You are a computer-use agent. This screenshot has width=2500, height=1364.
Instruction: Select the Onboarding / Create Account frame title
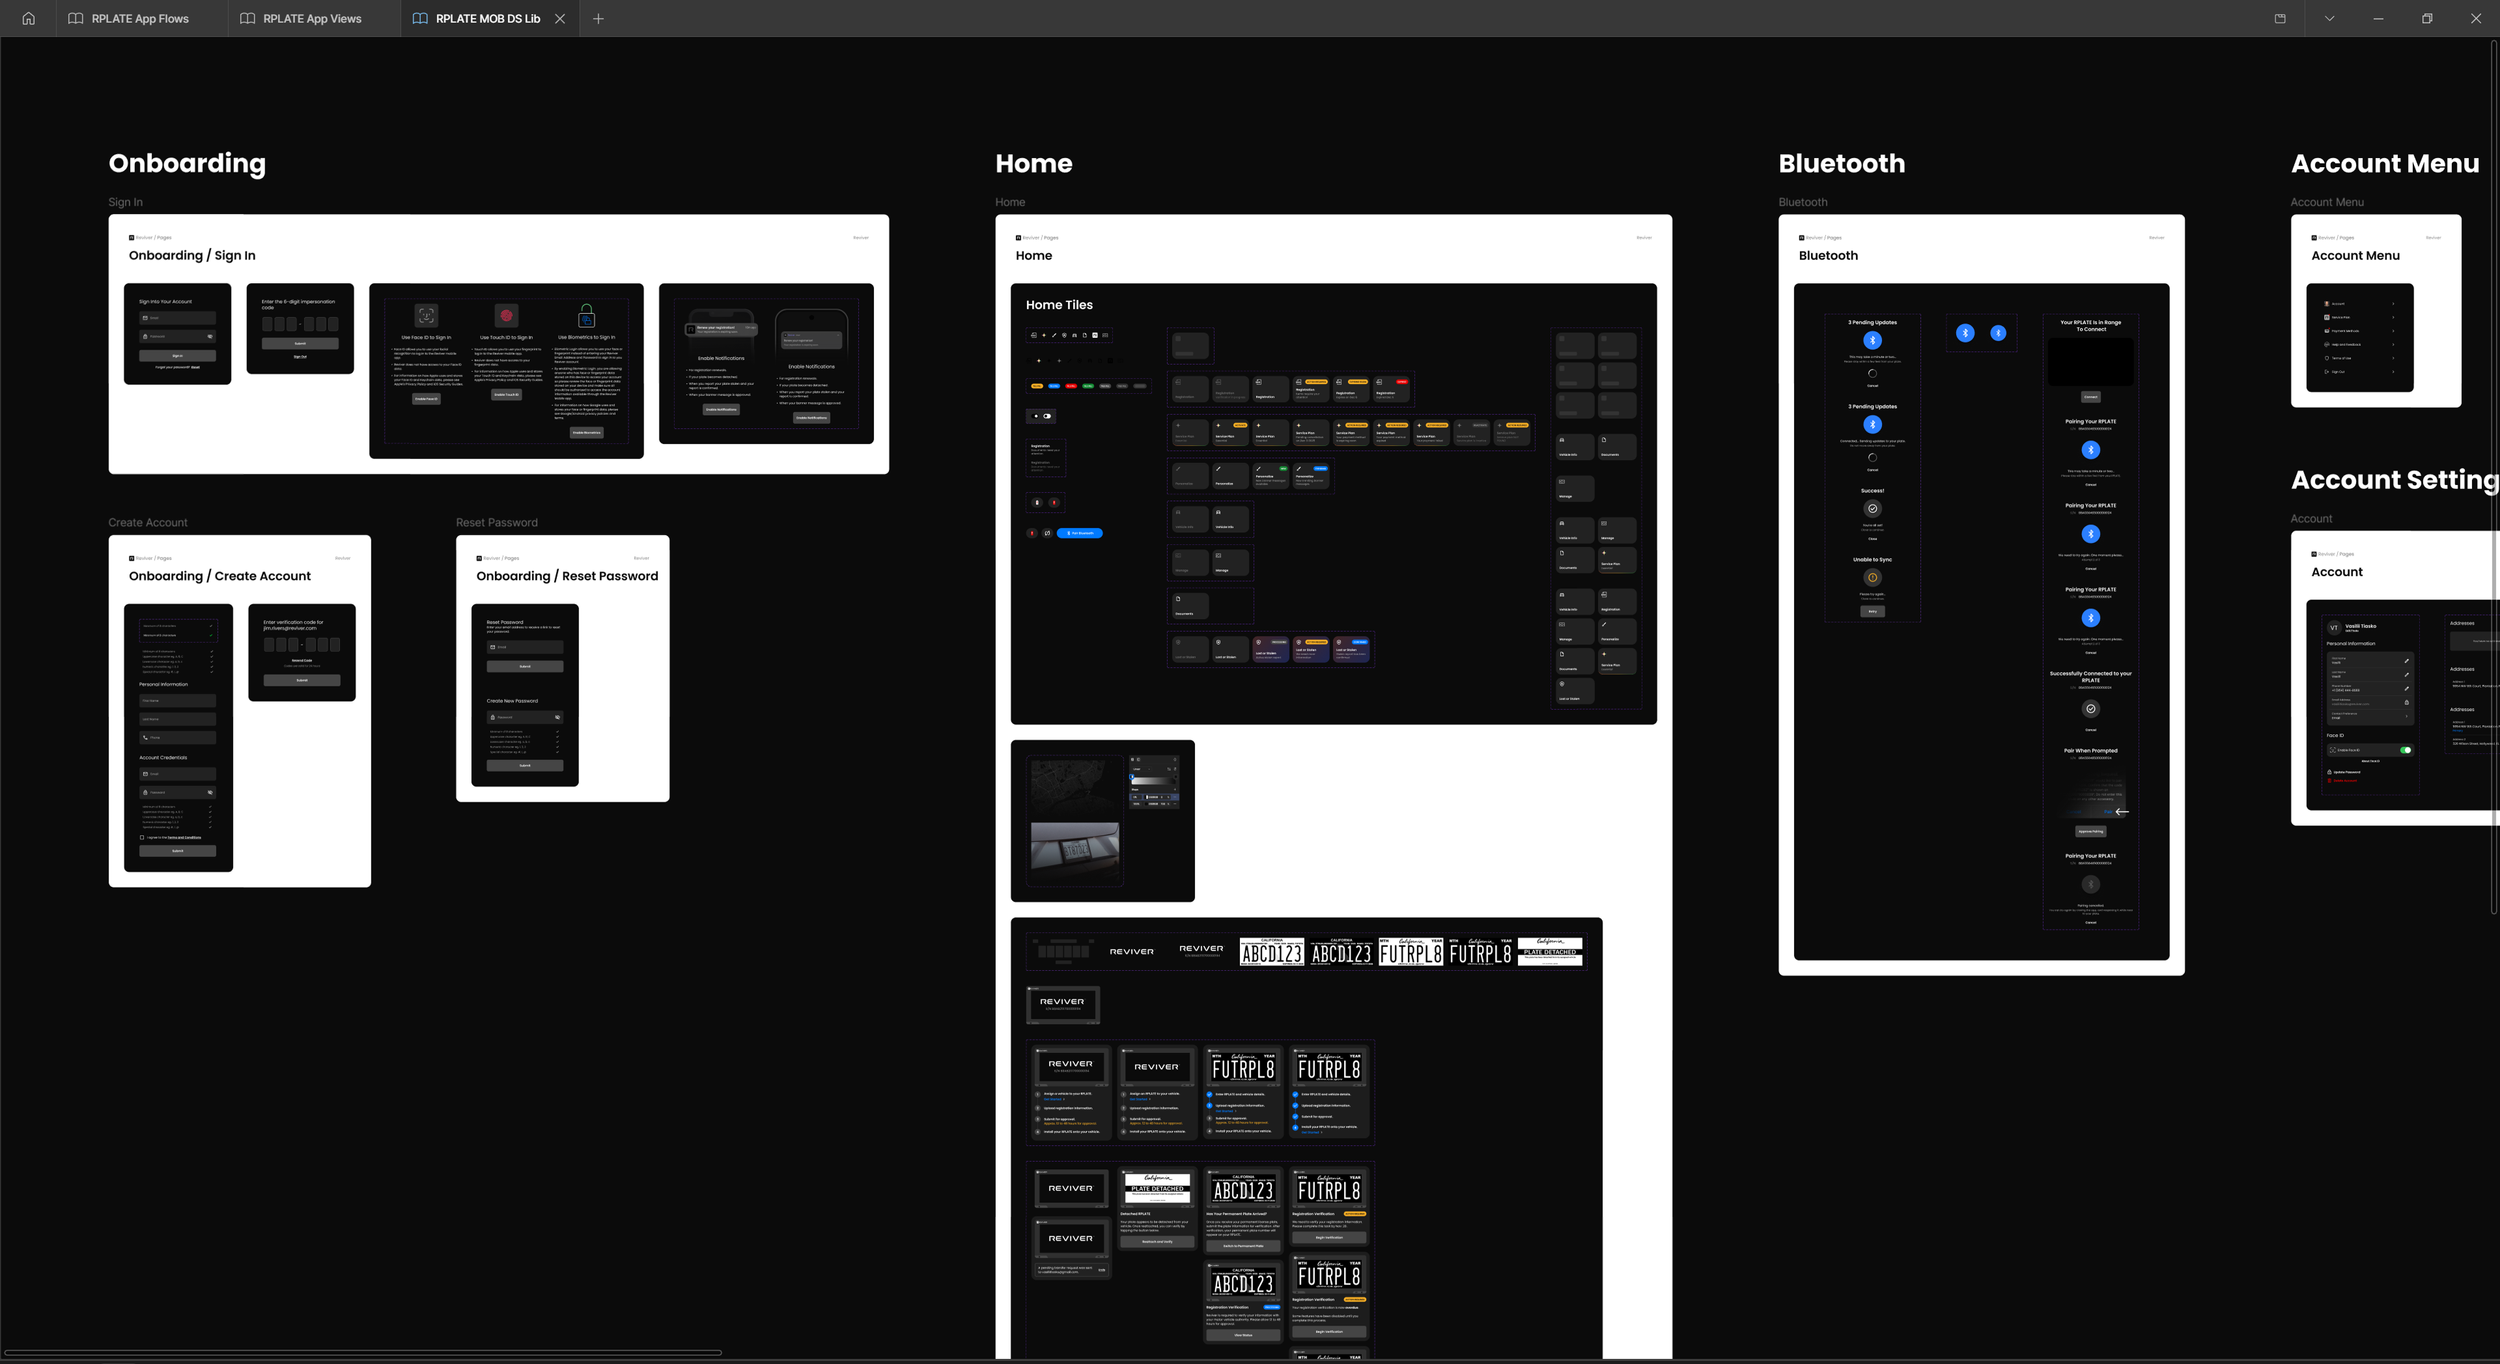pos(219,576)
